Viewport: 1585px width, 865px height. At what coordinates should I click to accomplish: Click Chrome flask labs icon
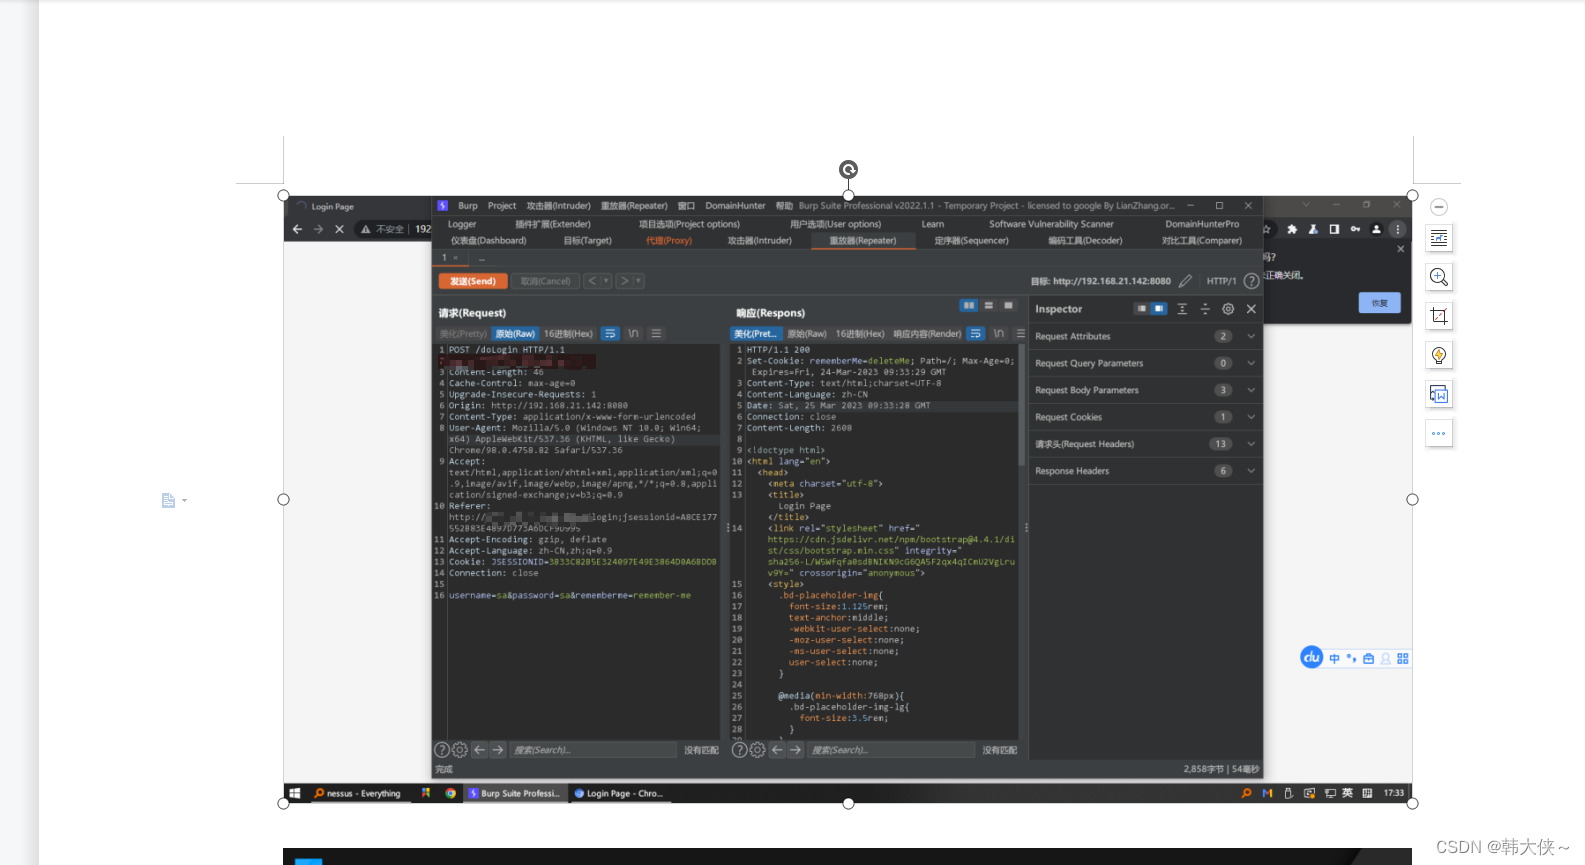(x=1313, y=229)
